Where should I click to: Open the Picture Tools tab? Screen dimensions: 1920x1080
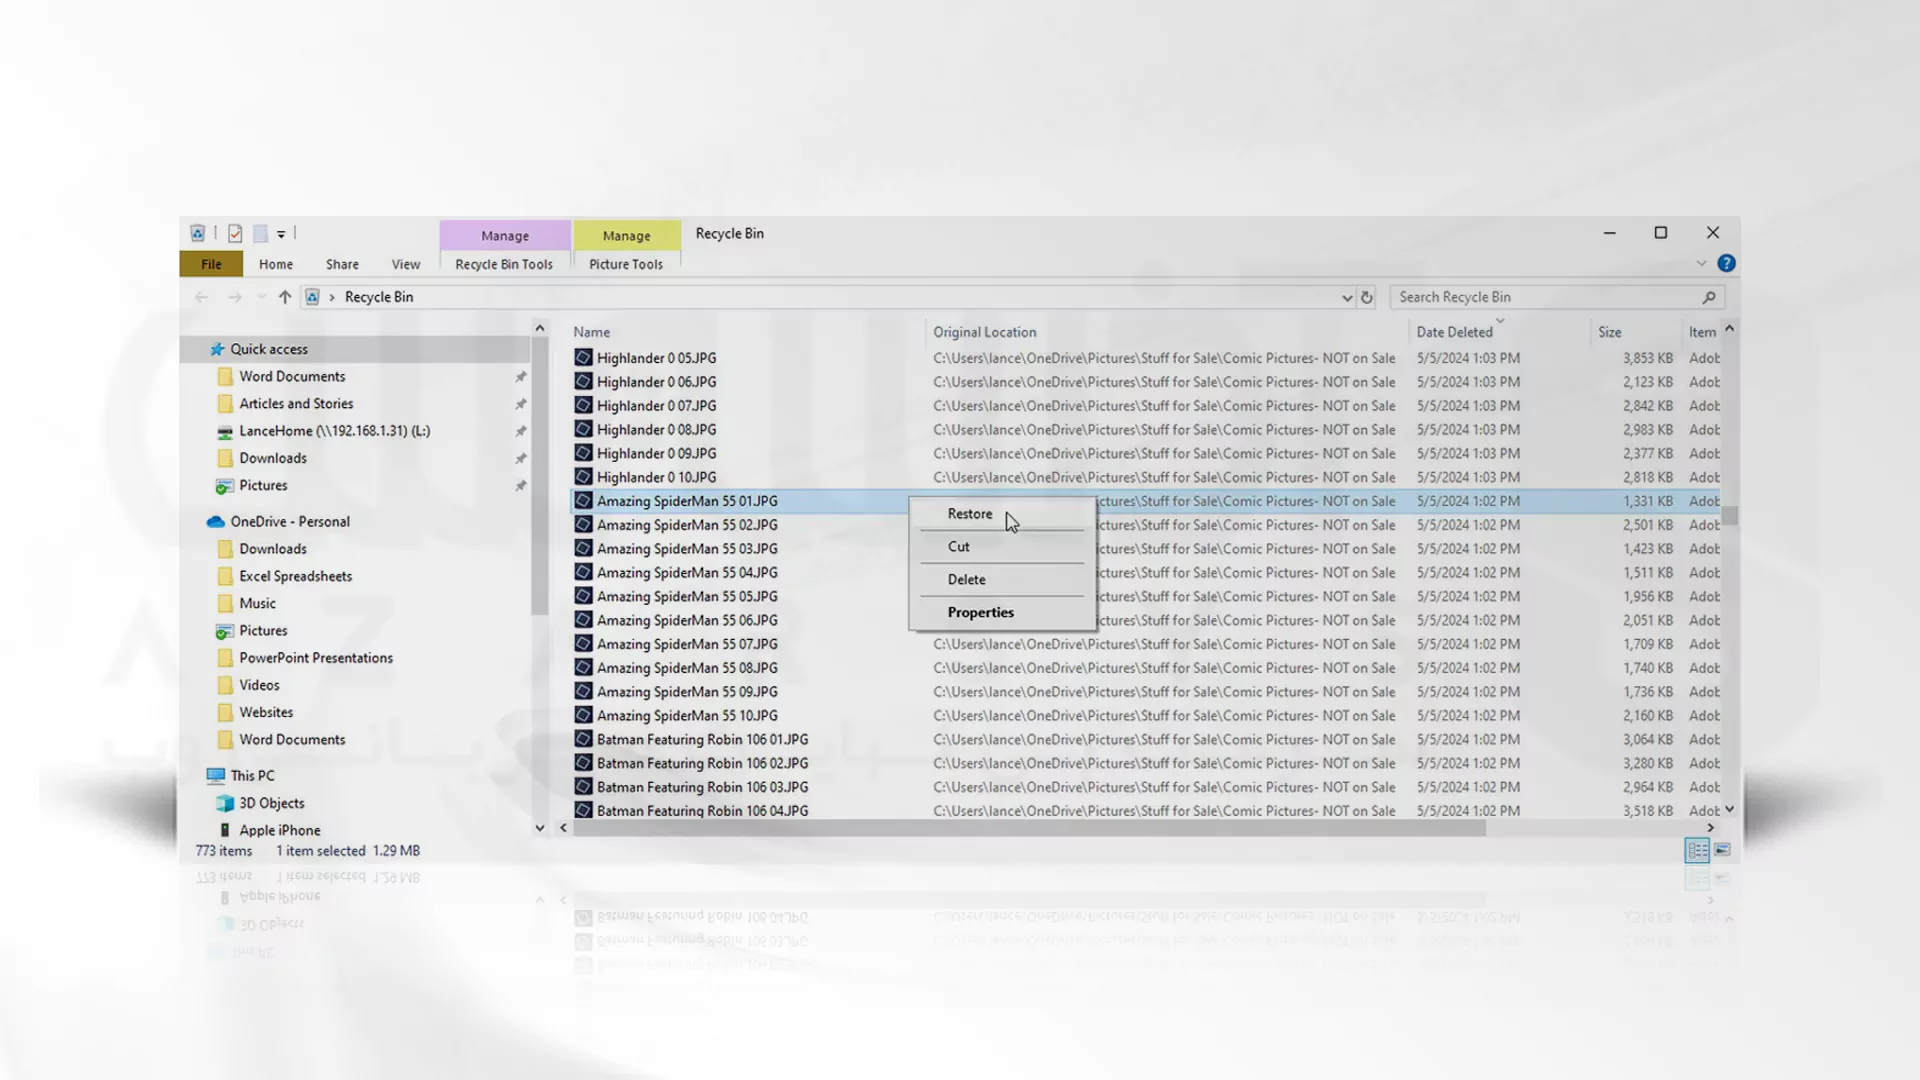pyautogui.click(x=626, y=264)
